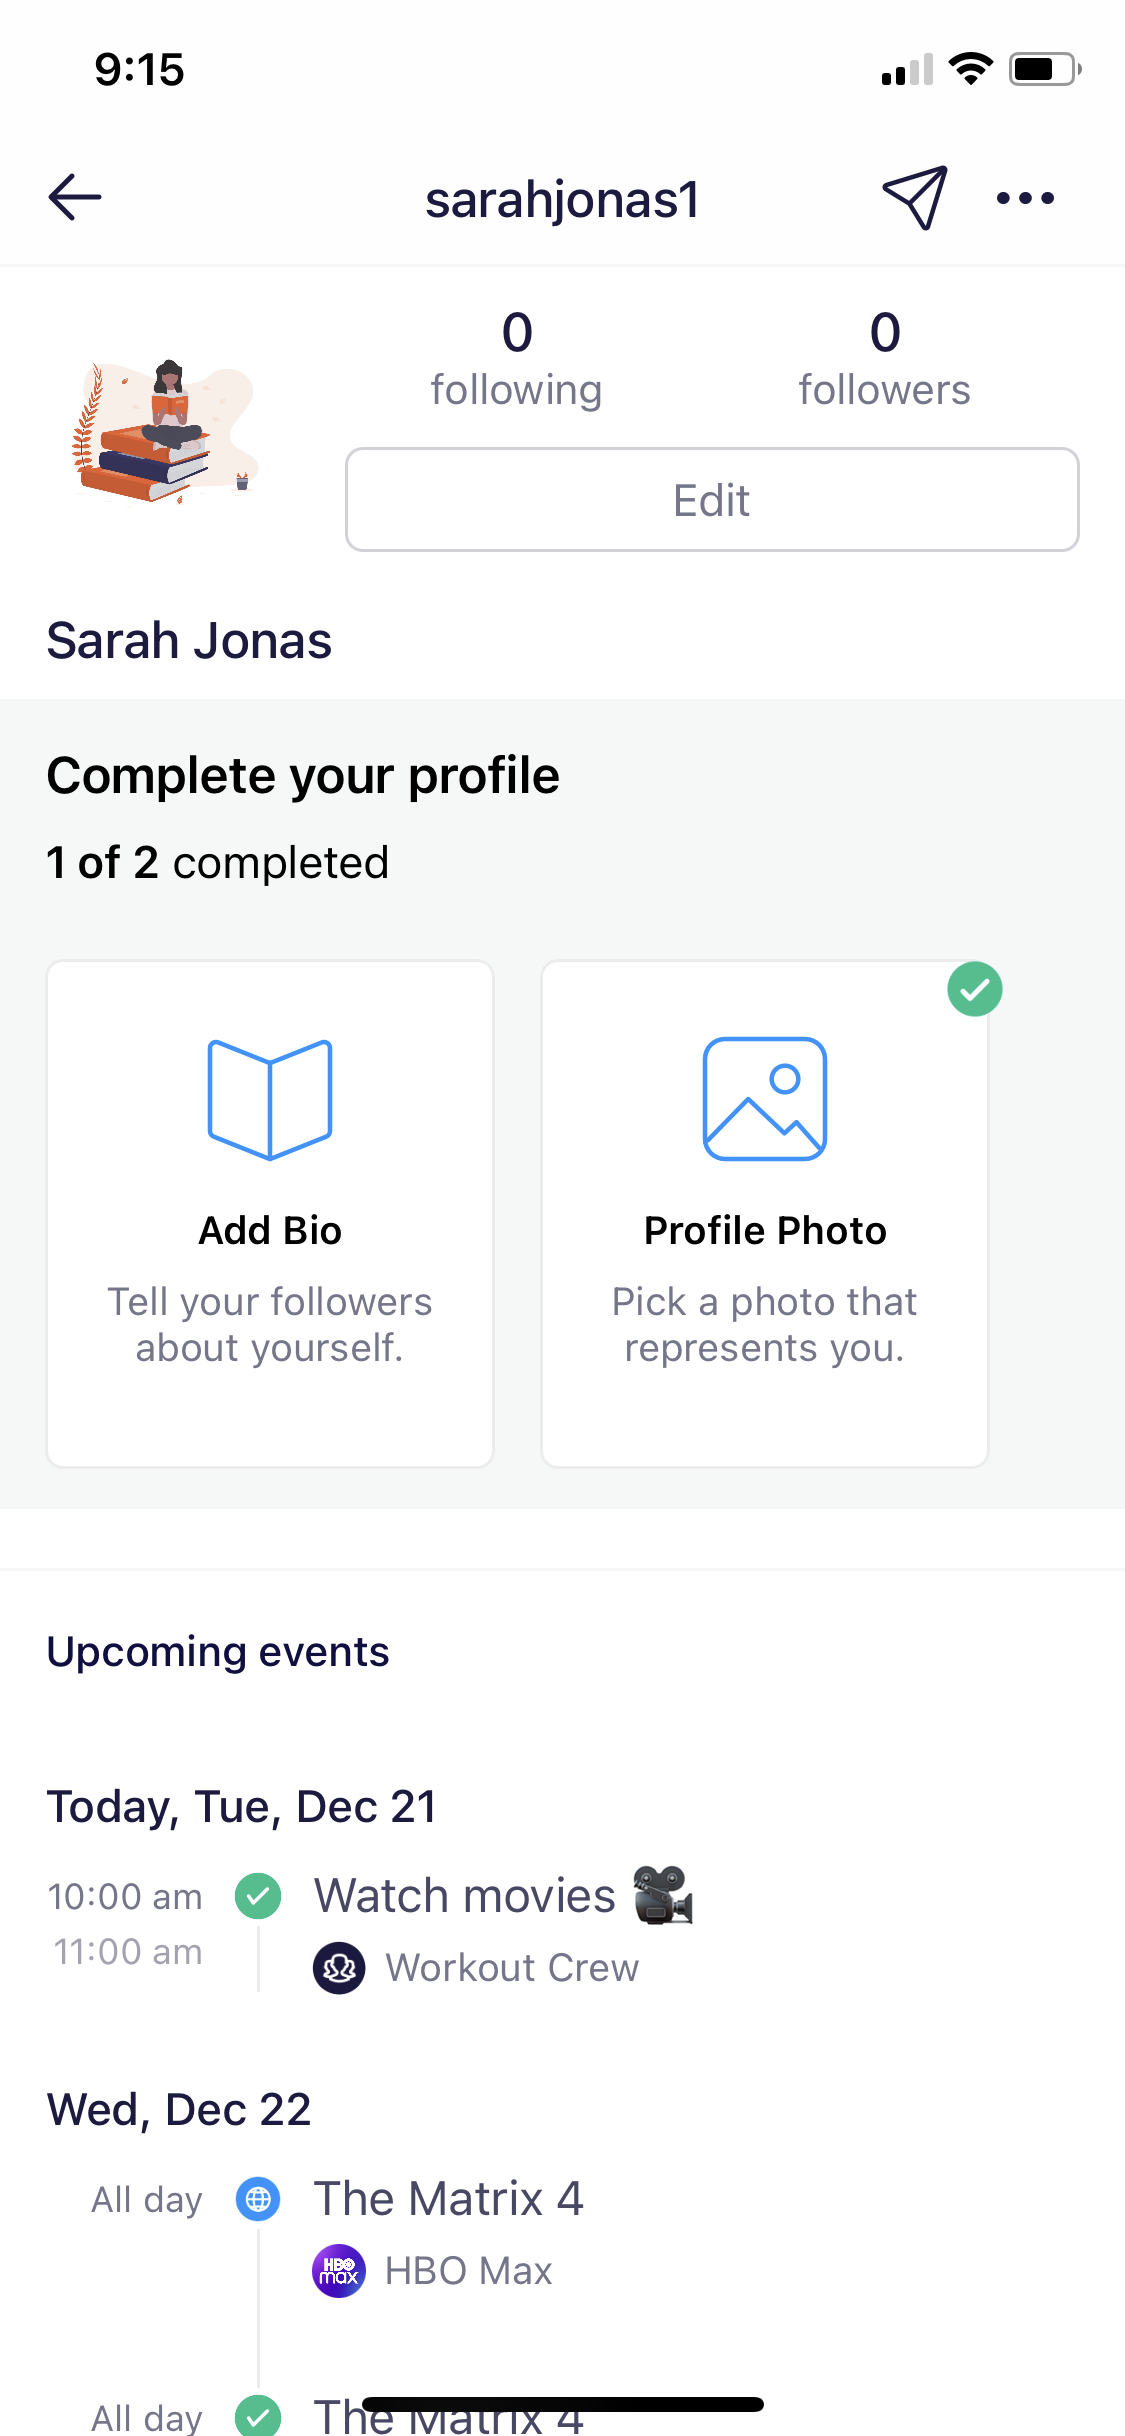This screenshot has width=1125, height=2436.
Task: Open the followers count
Action: 884,358
